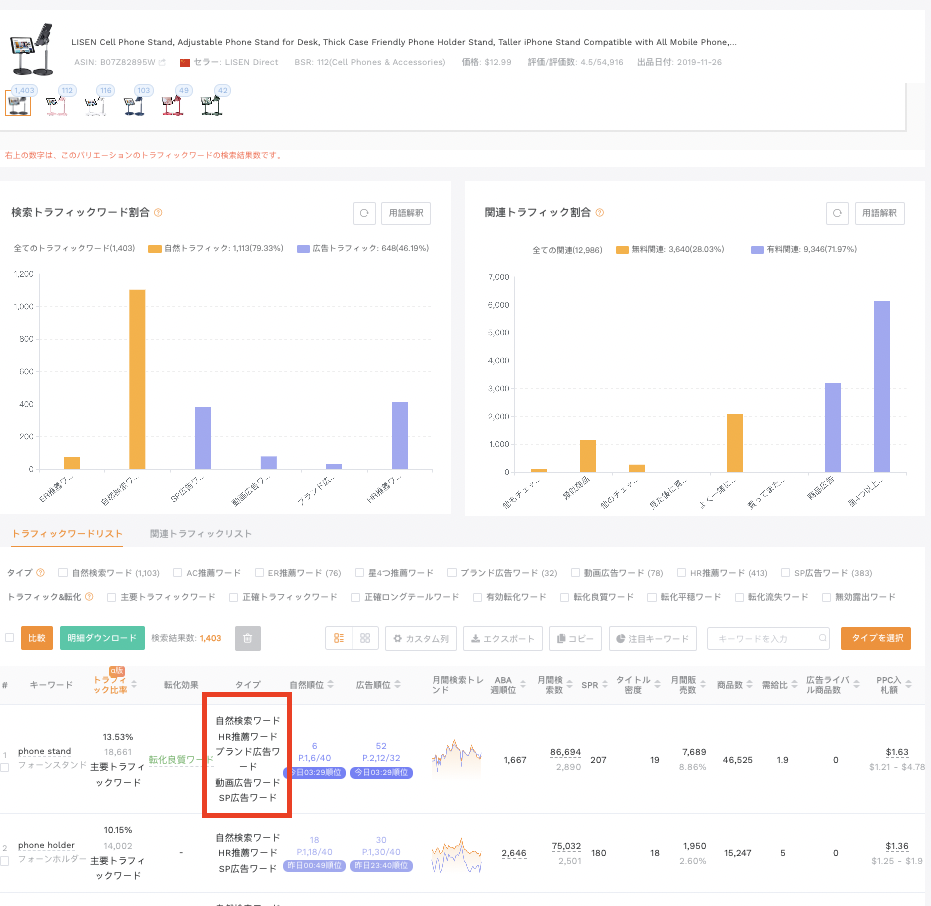Show help for 検索トラフィックワード割合 title
Viewport: 931px width, 906px height.
coord(158,213)
